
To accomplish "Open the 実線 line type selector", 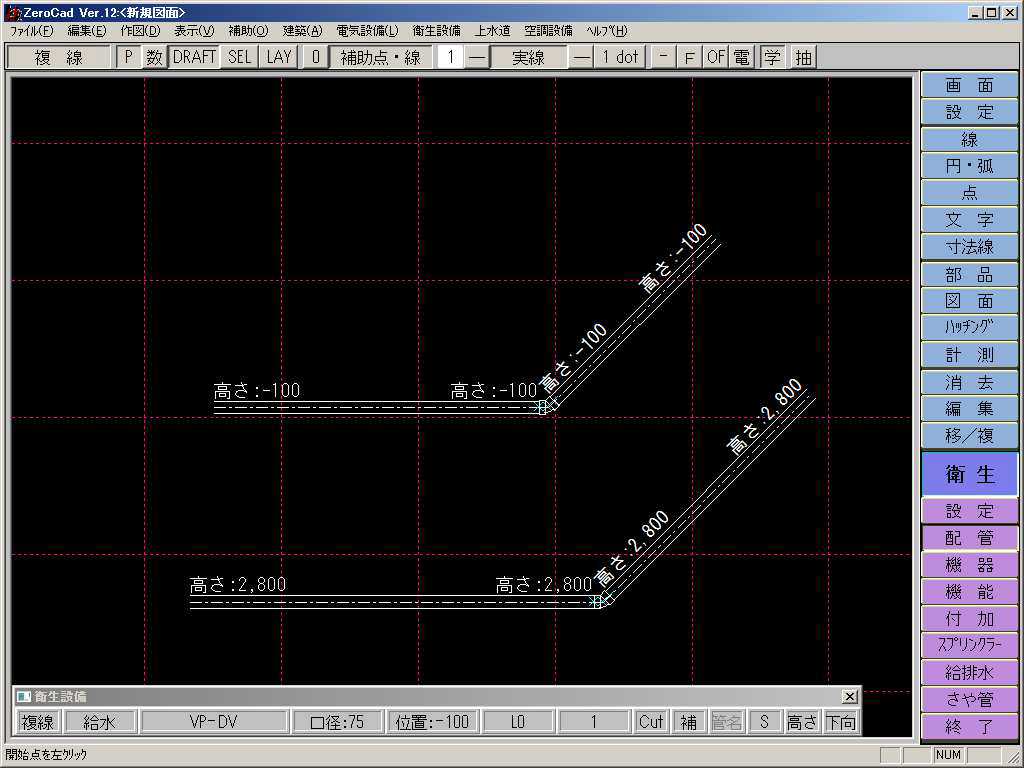I will 528,57.
